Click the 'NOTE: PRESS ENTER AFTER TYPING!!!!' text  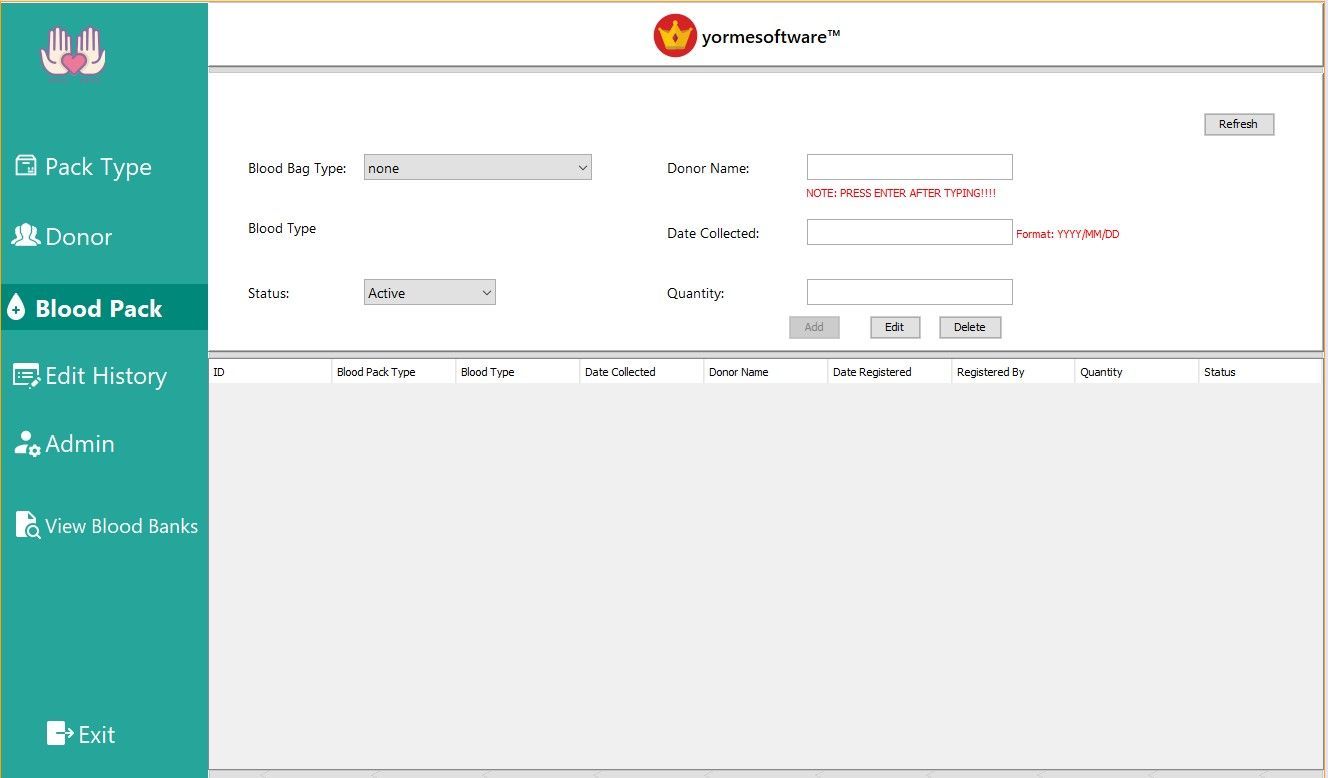(901, 193)
